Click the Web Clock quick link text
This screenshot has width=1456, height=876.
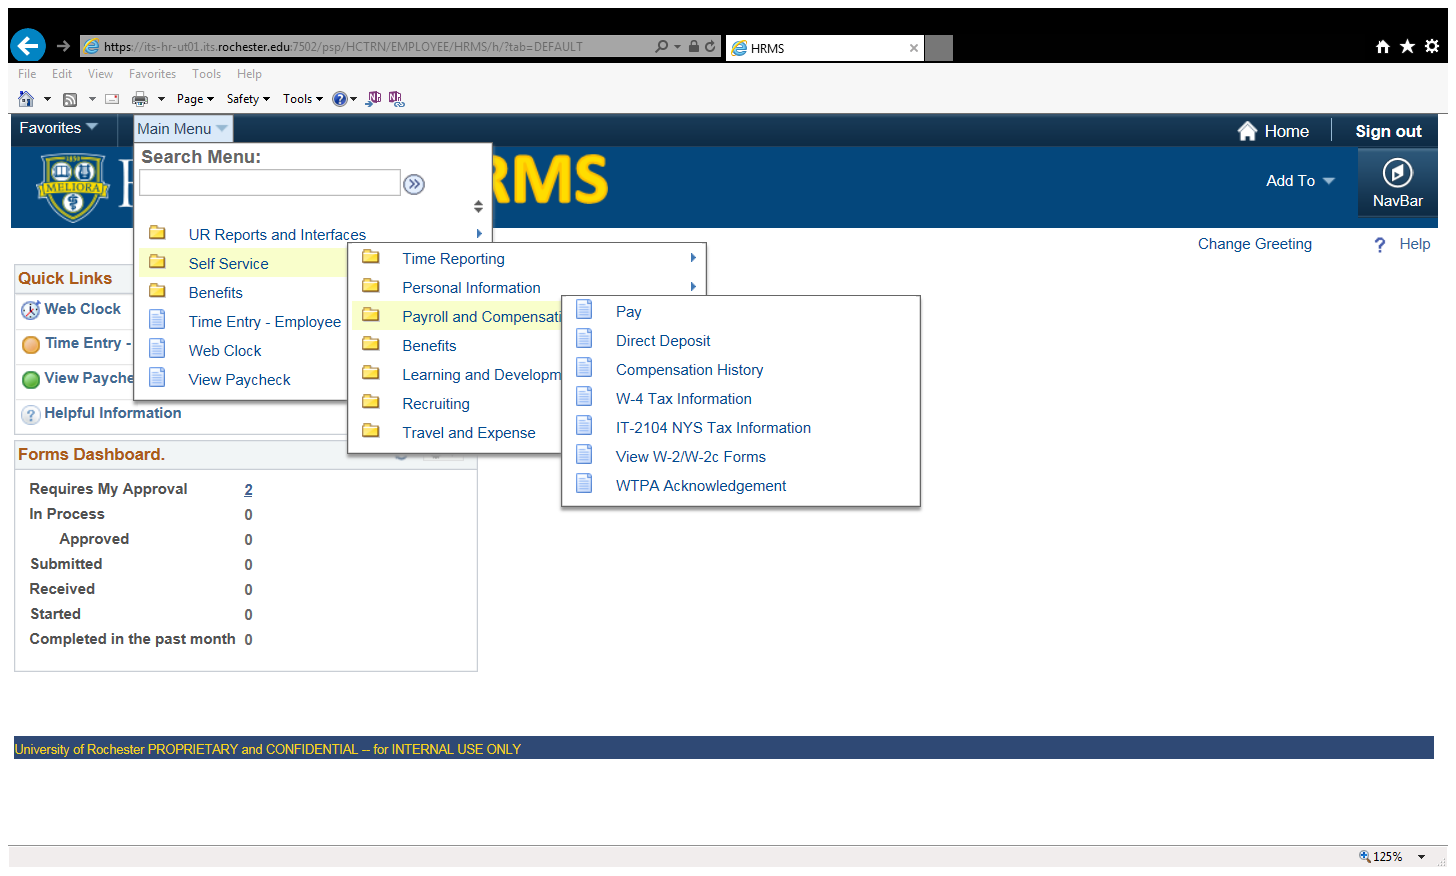82,309
